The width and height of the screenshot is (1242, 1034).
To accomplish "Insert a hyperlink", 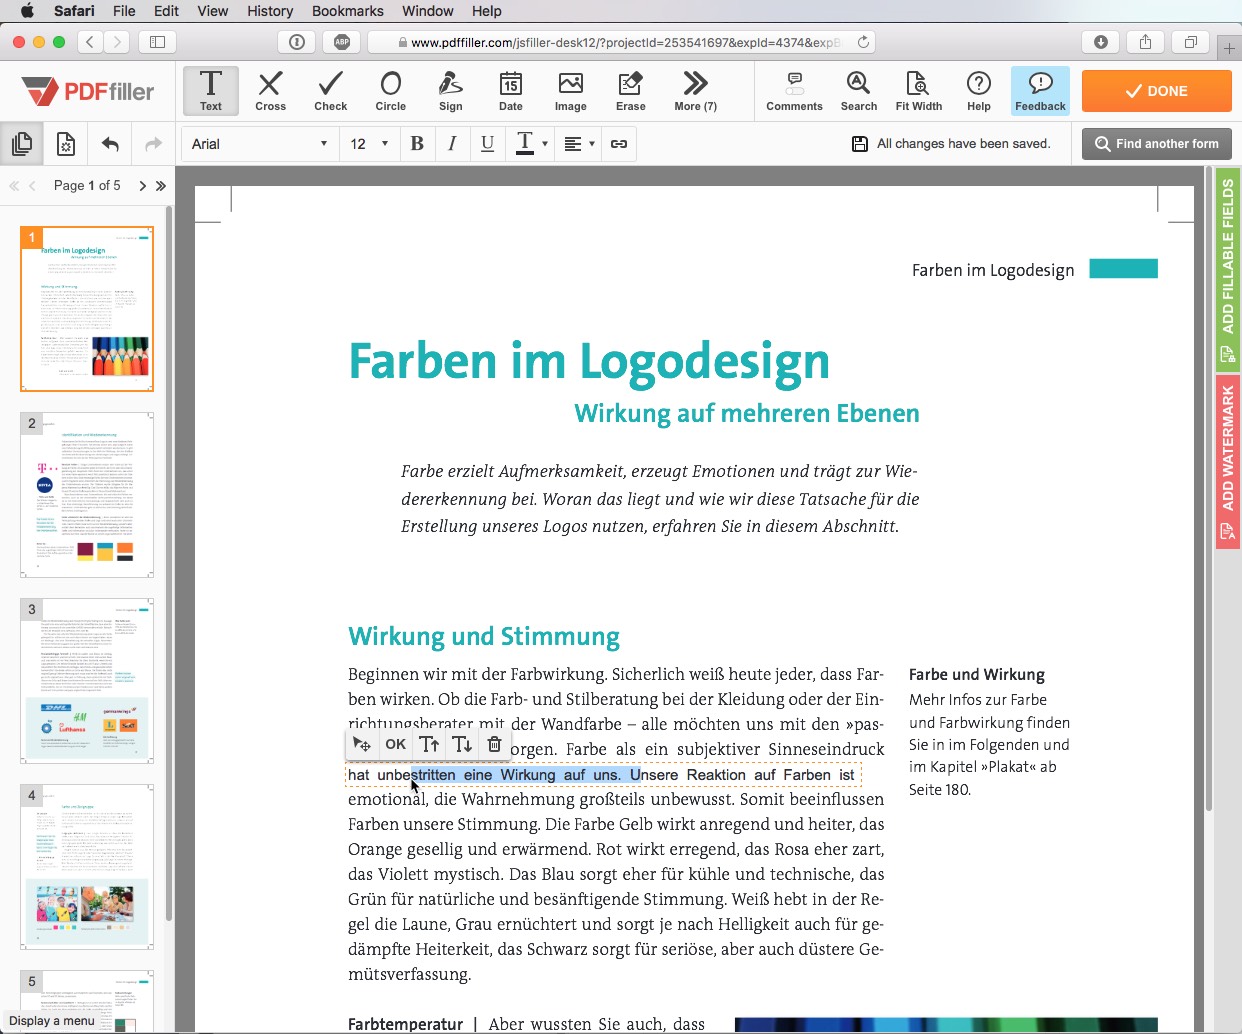I will pos(619,144).
